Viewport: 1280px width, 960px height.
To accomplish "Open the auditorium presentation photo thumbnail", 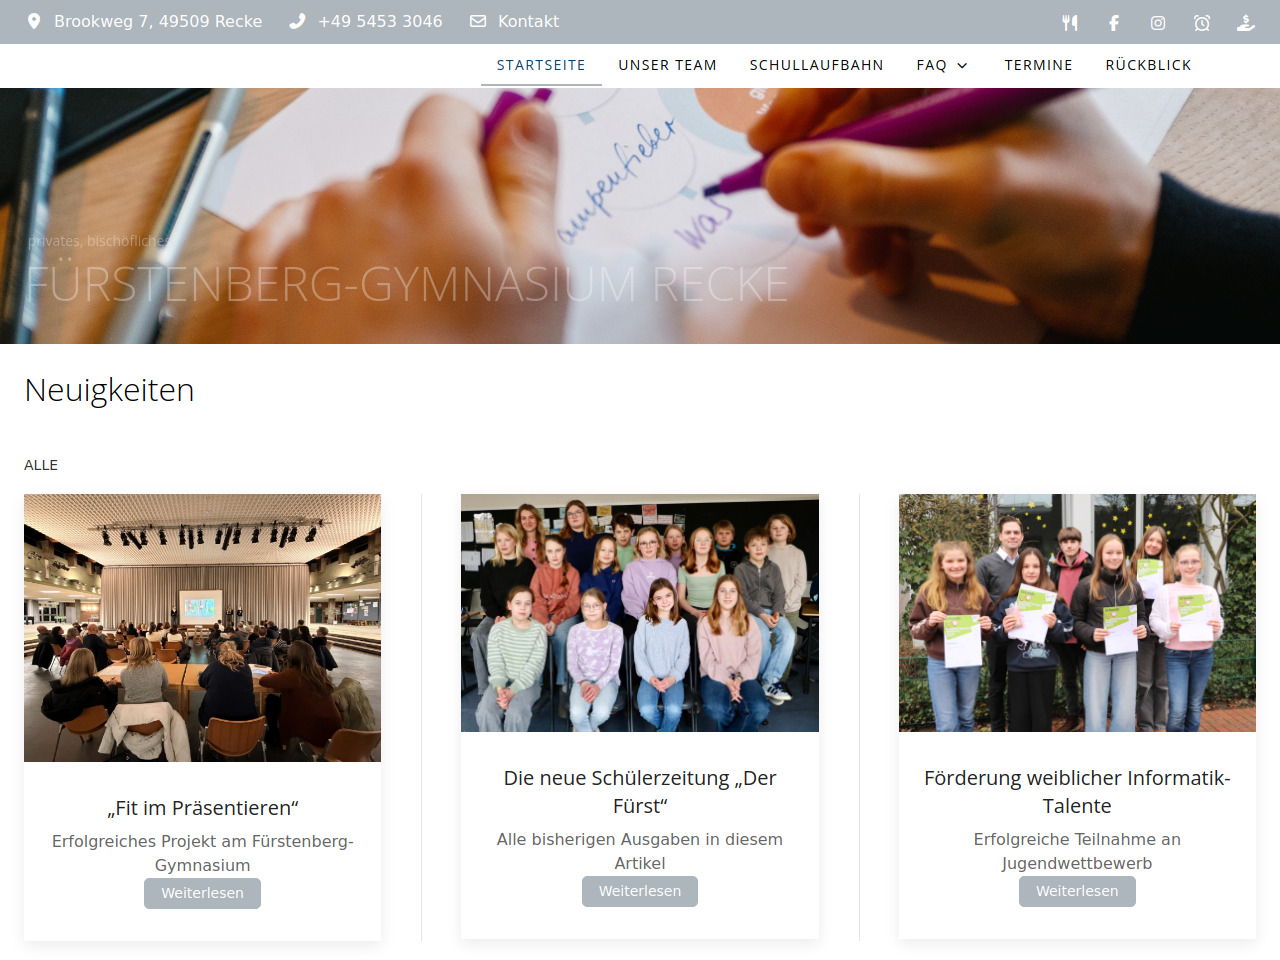I will coord(202,628).
